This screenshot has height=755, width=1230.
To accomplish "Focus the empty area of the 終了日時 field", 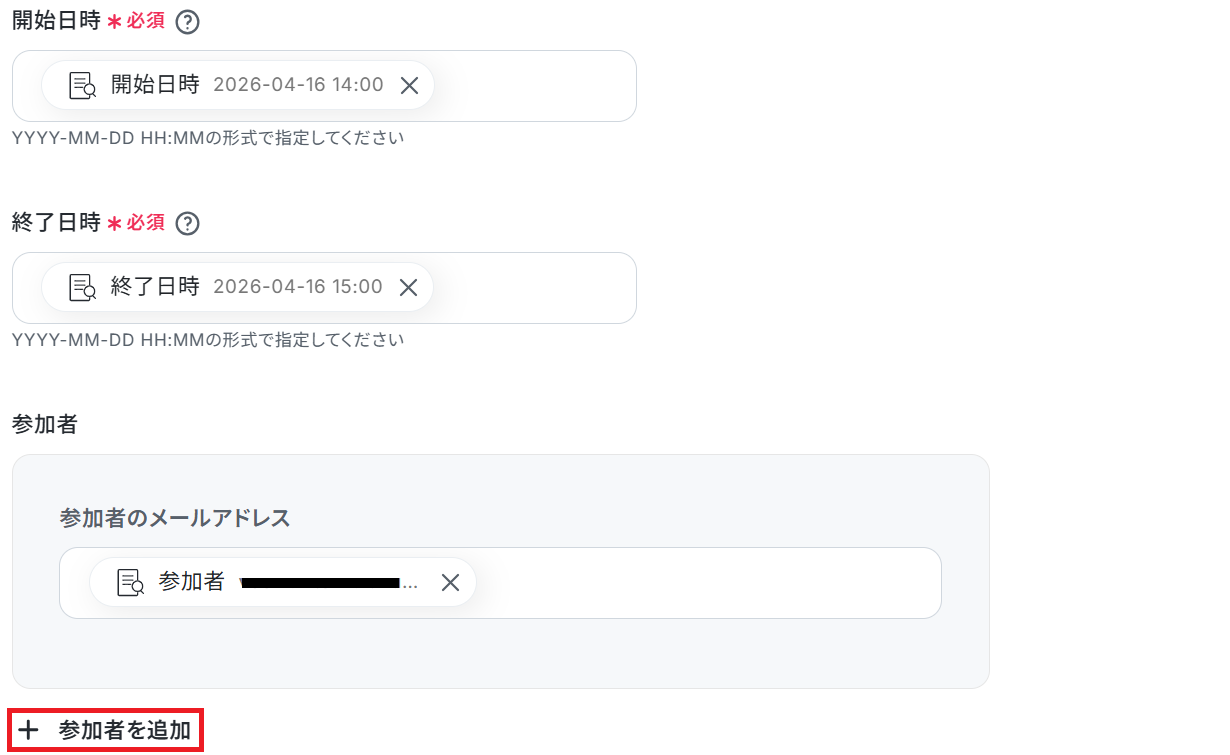I will tap(535, 288).
